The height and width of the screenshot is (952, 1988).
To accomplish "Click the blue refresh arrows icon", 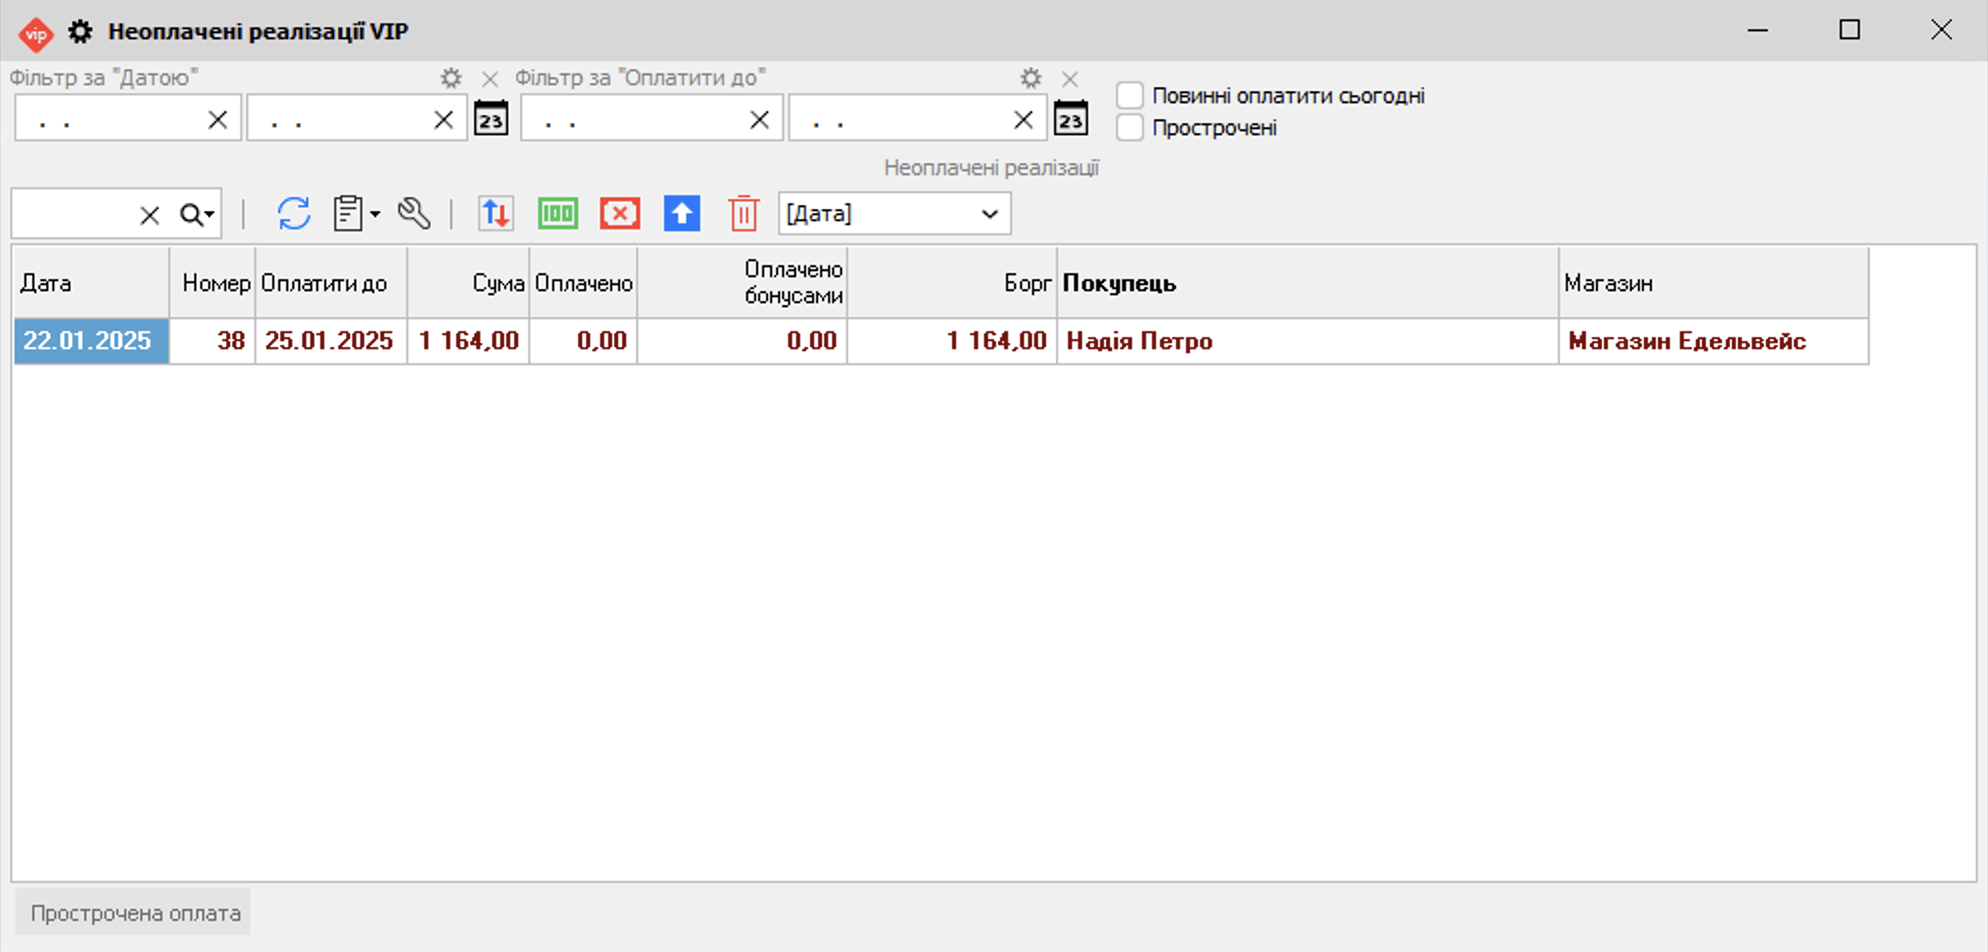I will click(294, 214).
